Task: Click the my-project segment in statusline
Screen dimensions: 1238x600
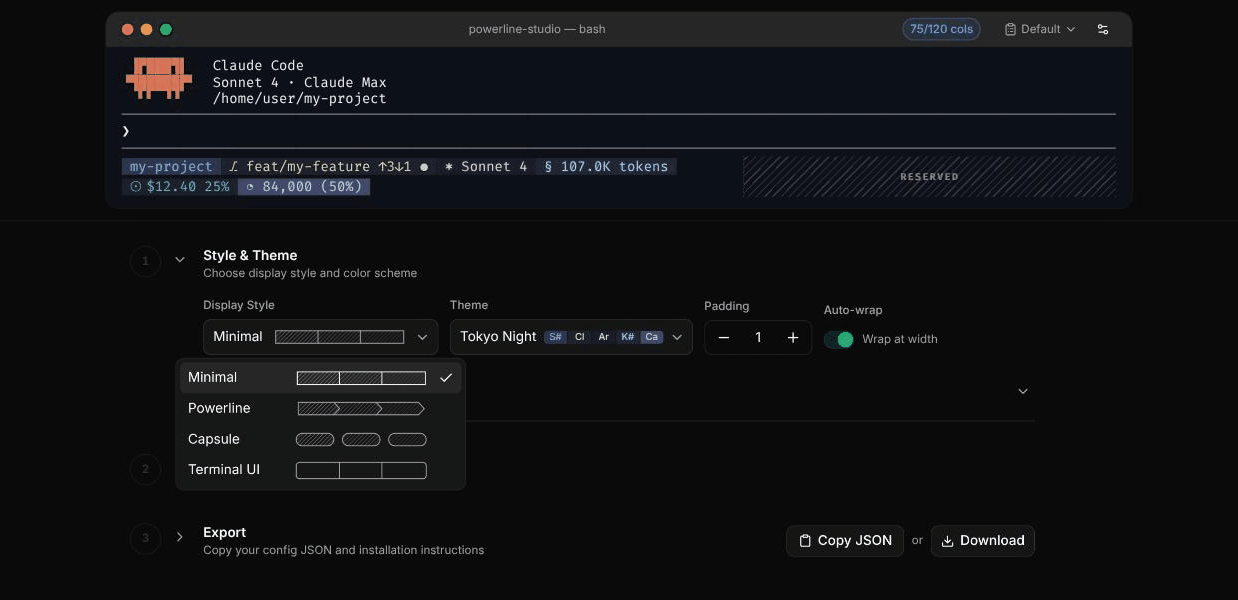Action: [x=171, y=167]
